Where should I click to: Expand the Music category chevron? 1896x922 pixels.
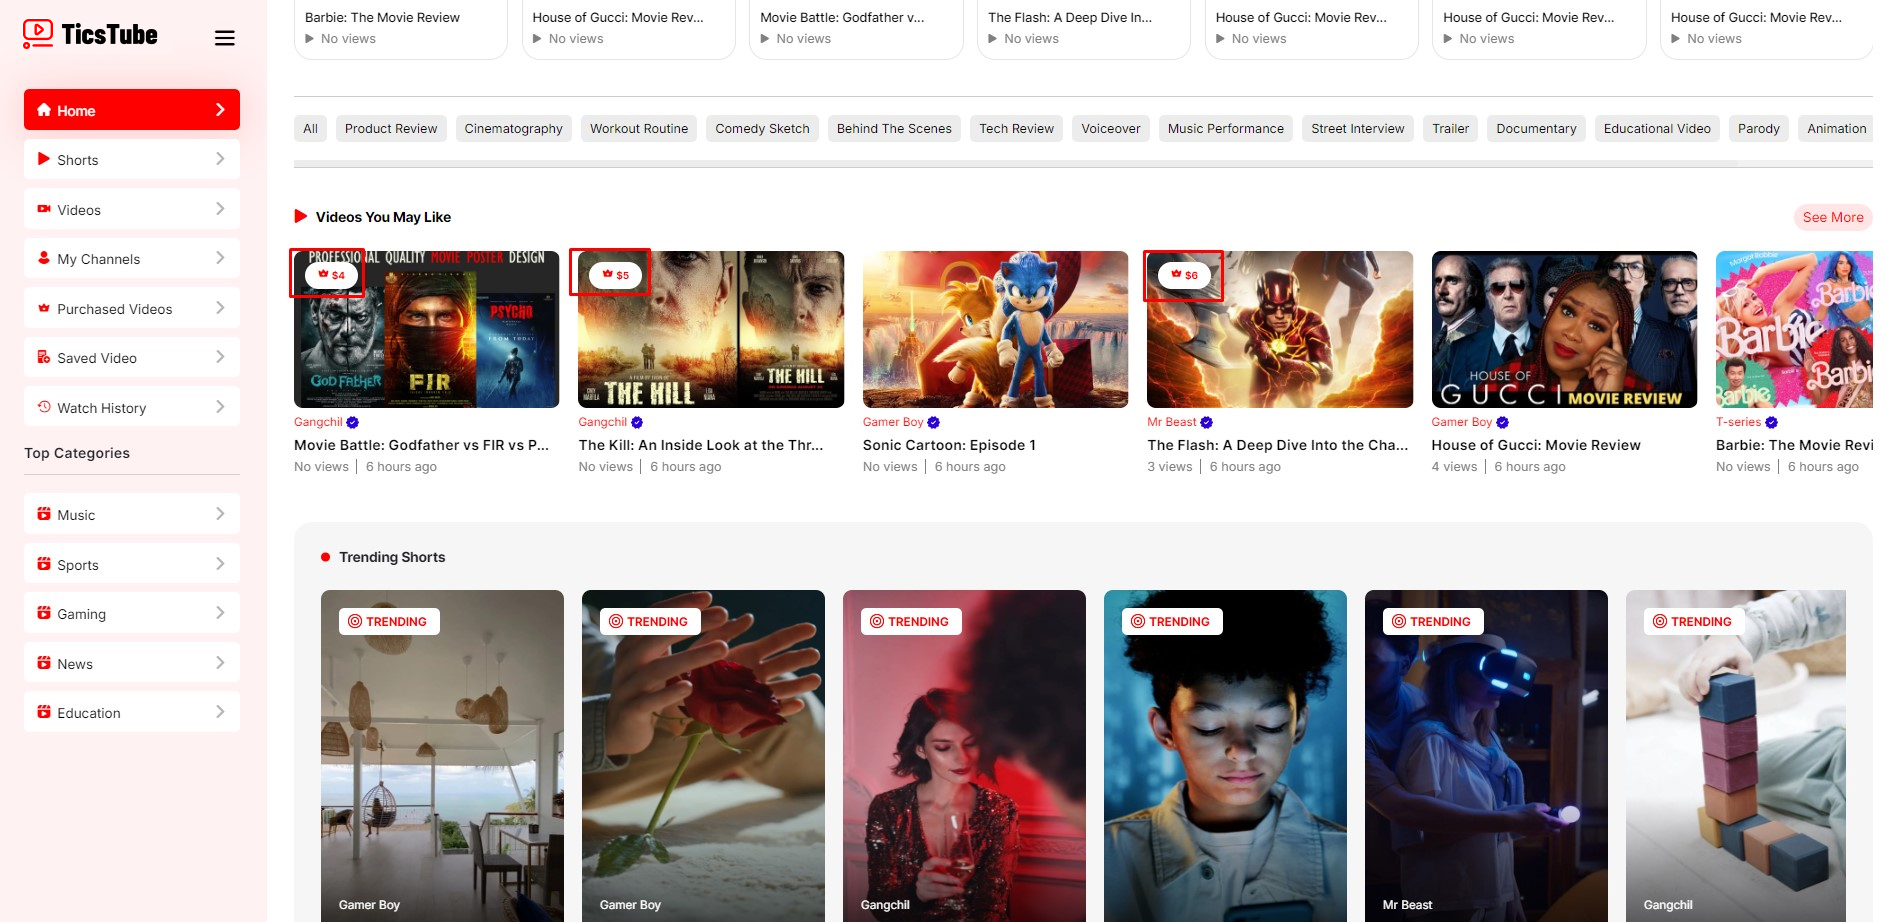(220, 514)
